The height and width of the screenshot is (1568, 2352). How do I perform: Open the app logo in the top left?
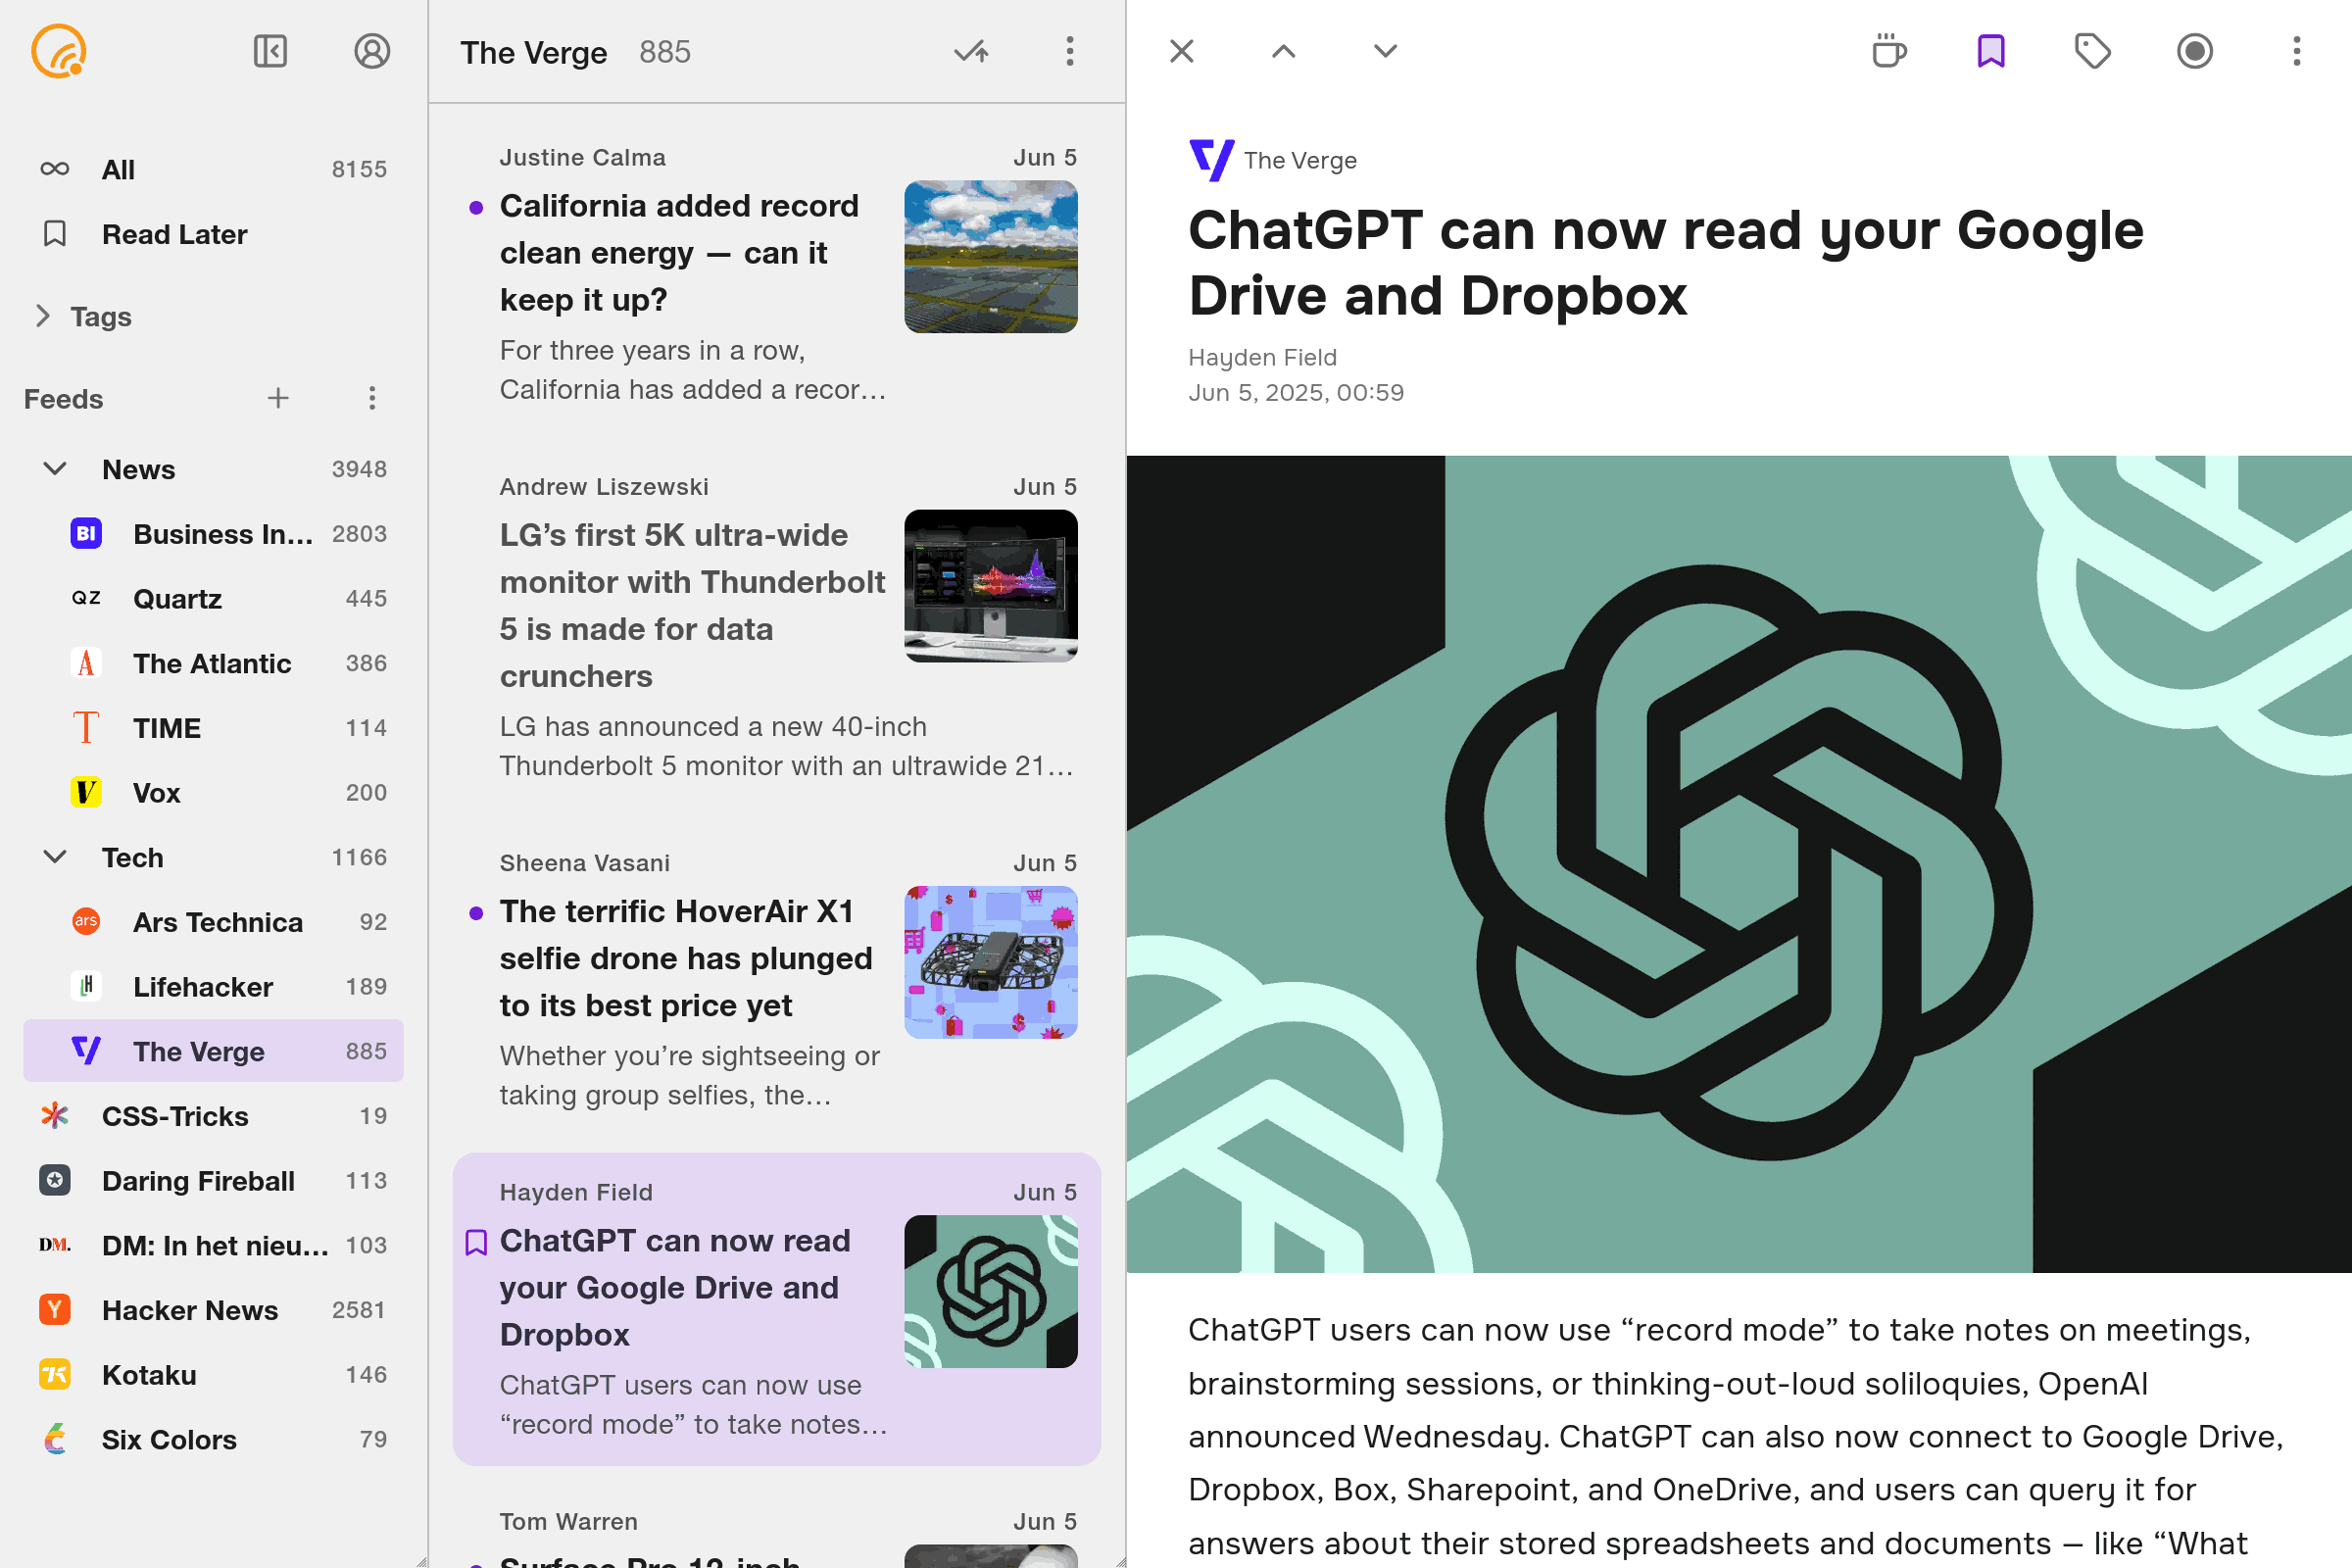(57, 51)
